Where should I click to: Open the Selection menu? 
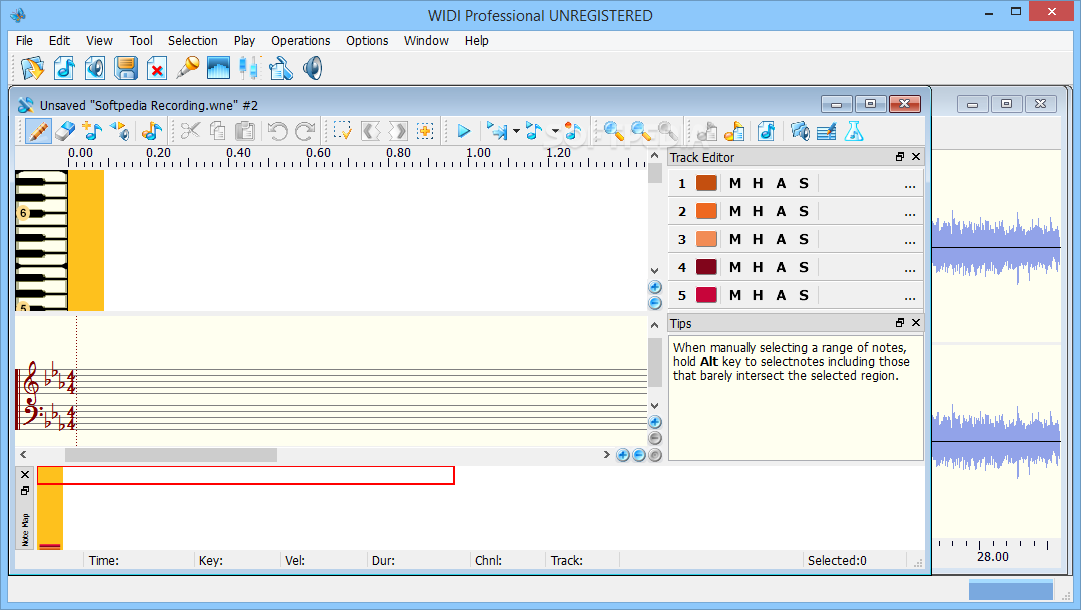[x=192, y=41]
